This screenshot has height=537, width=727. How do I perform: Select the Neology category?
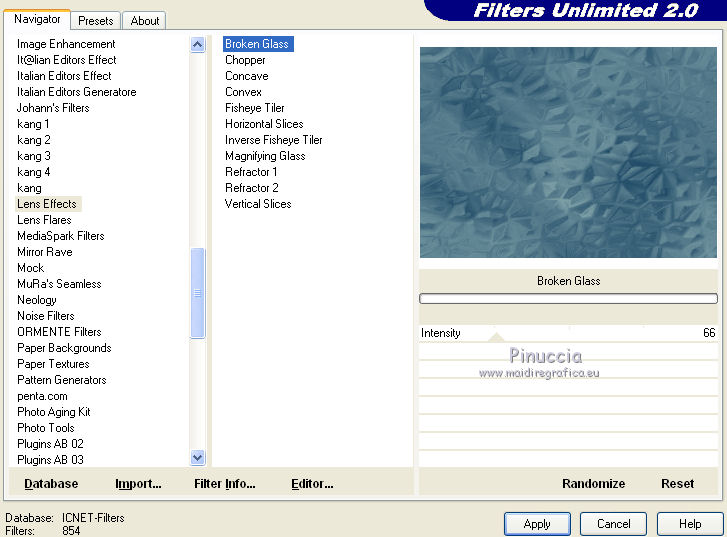tap(37, 300)
